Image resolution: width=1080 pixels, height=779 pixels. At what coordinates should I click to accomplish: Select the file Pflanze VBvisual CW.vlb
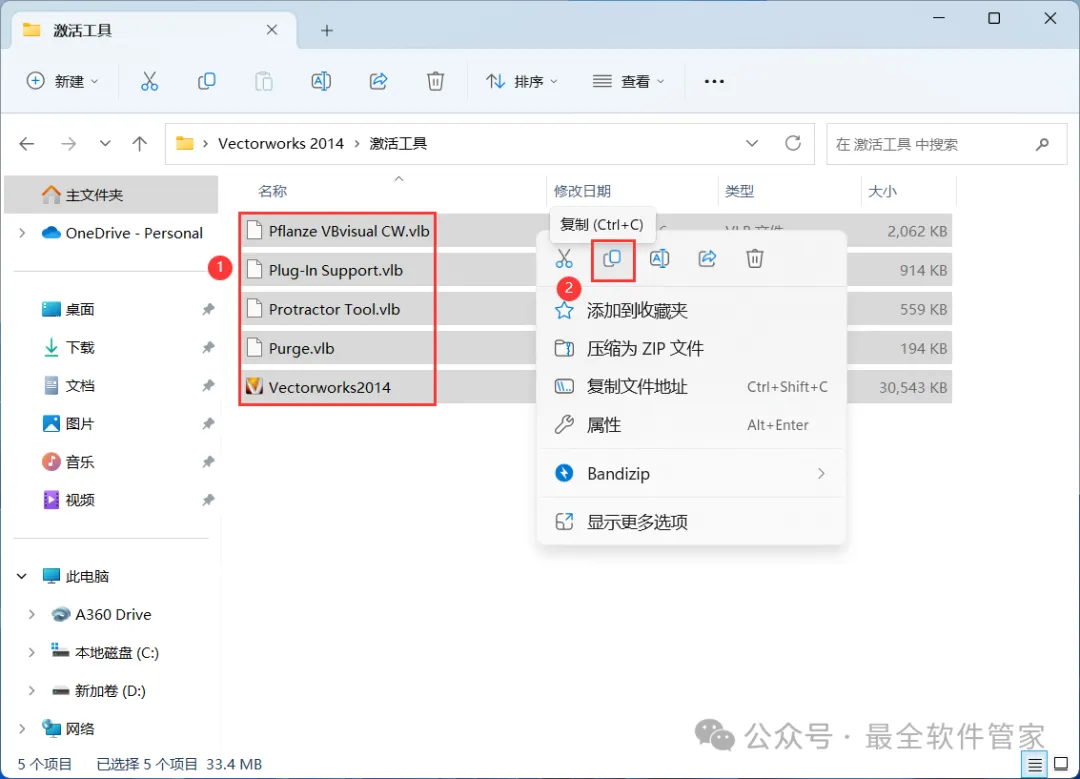(x=349, y=231)
